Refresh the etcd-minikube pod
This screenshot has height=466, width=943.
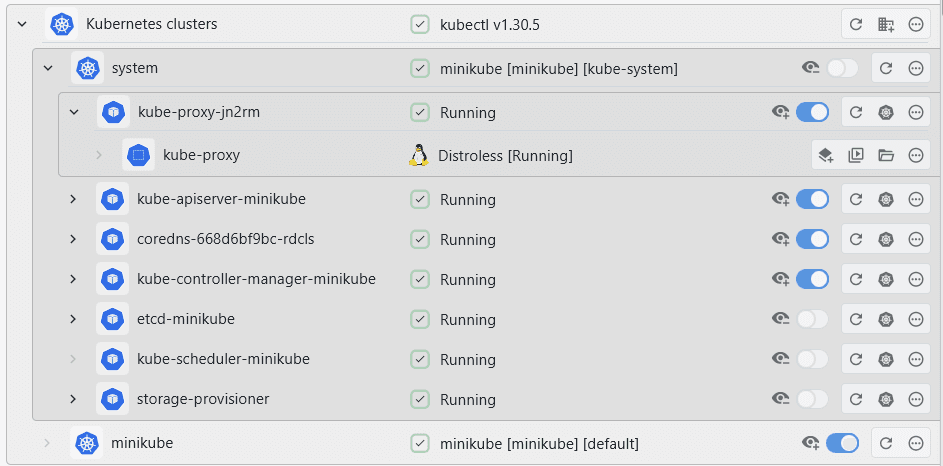pyautogui.click(x=856, y=319)
